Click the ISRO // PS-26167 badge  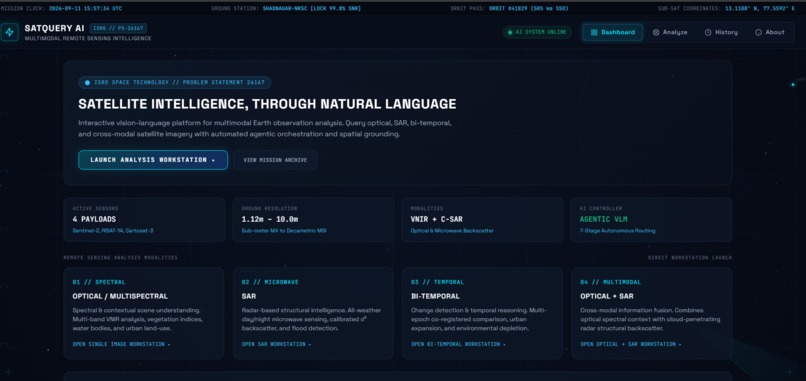(118, 28)
